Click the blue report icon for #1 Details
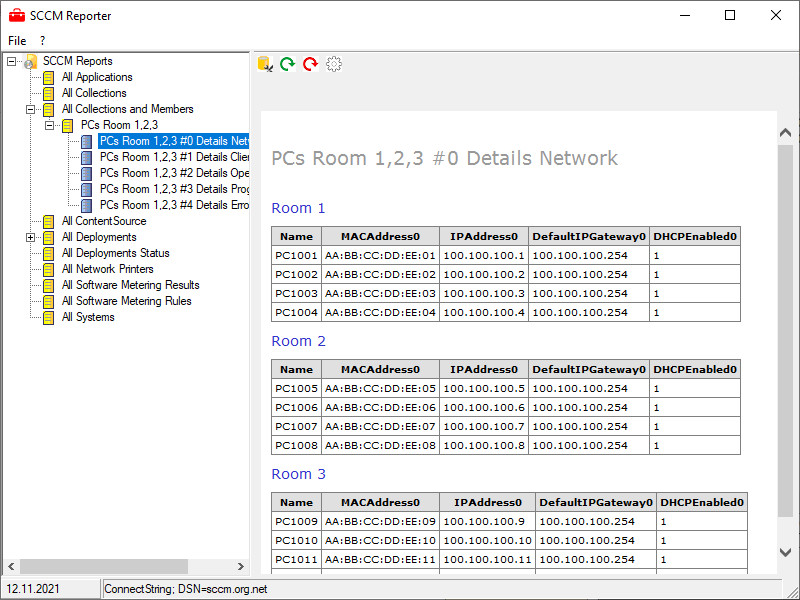The width and height of the screenshot is (800, 600). pos(87,157)
